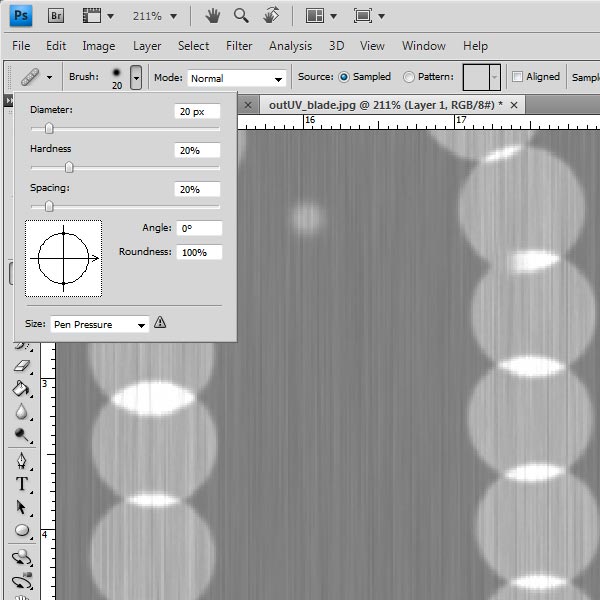Select the Dodge tool
This screenshot has width=600, height=600.
point(21,435)
